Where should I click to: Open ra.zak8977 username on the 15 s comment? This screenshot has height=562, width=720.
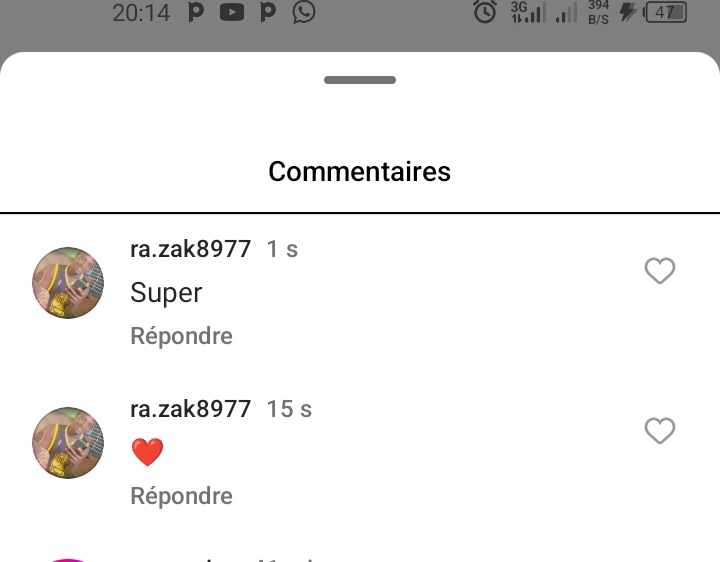coord(191,409)
